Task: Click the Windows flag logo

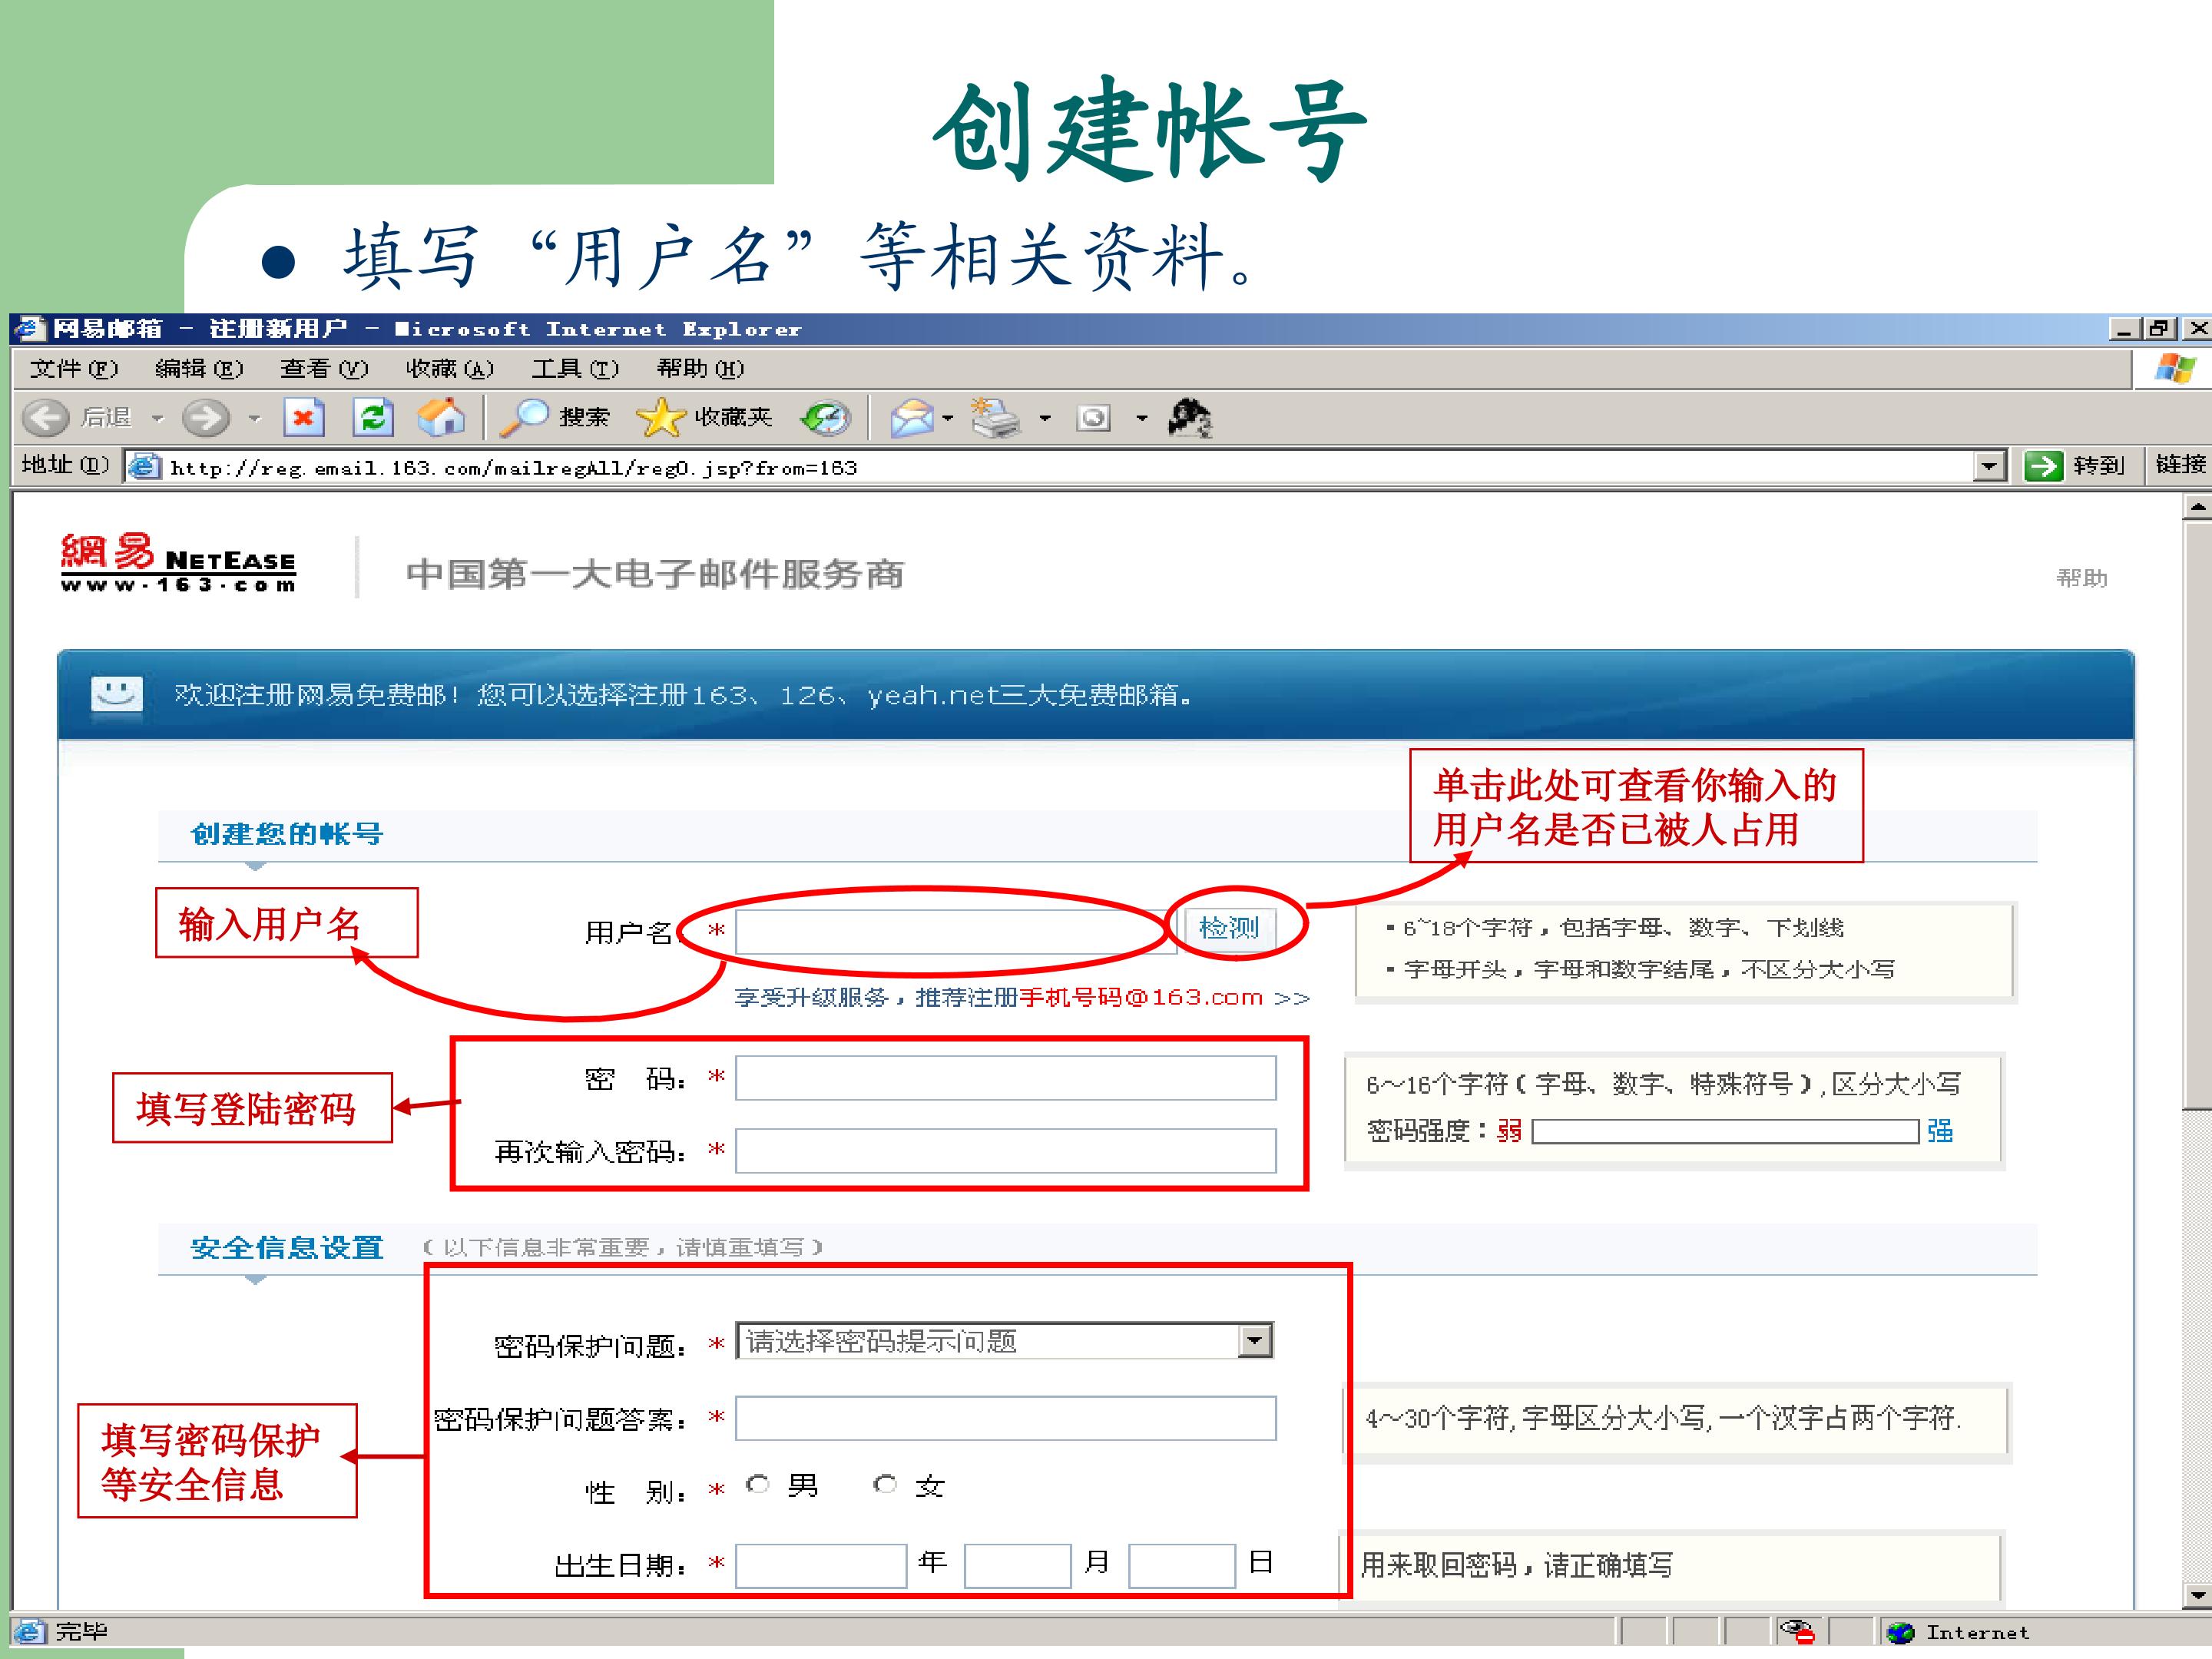Action: tap(2175, 368)
